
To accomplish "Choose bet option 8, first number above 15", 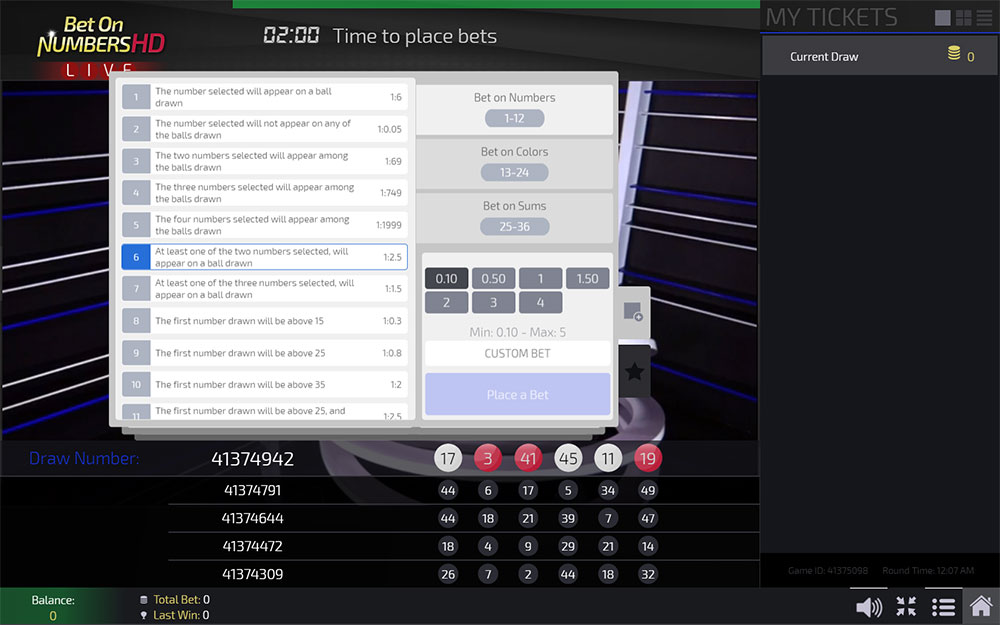I will [x=264, y=321].
